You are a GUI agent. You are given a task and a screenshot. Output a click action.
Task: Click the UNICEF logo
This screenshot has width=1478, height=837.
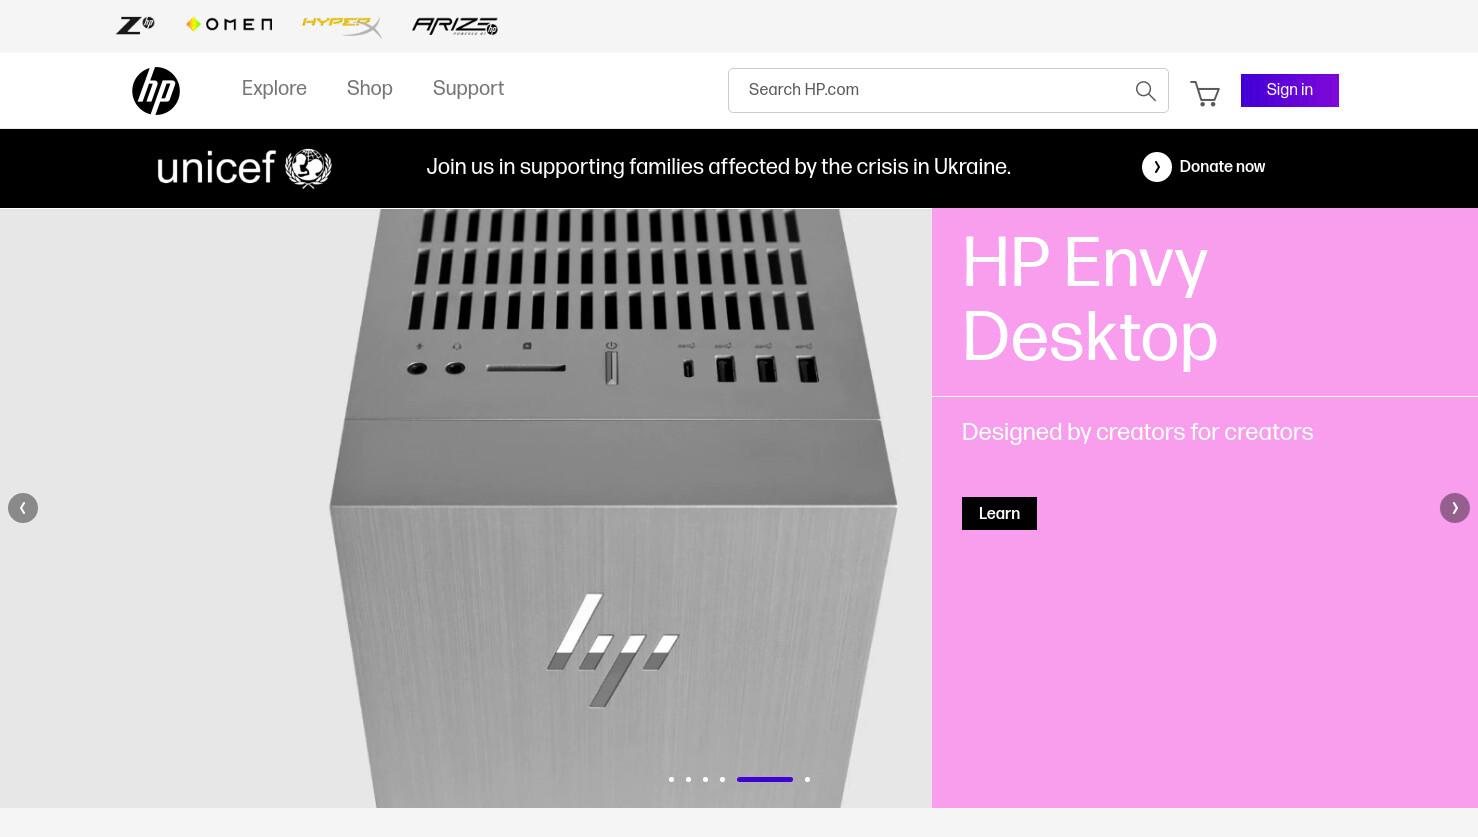(244, 168)
